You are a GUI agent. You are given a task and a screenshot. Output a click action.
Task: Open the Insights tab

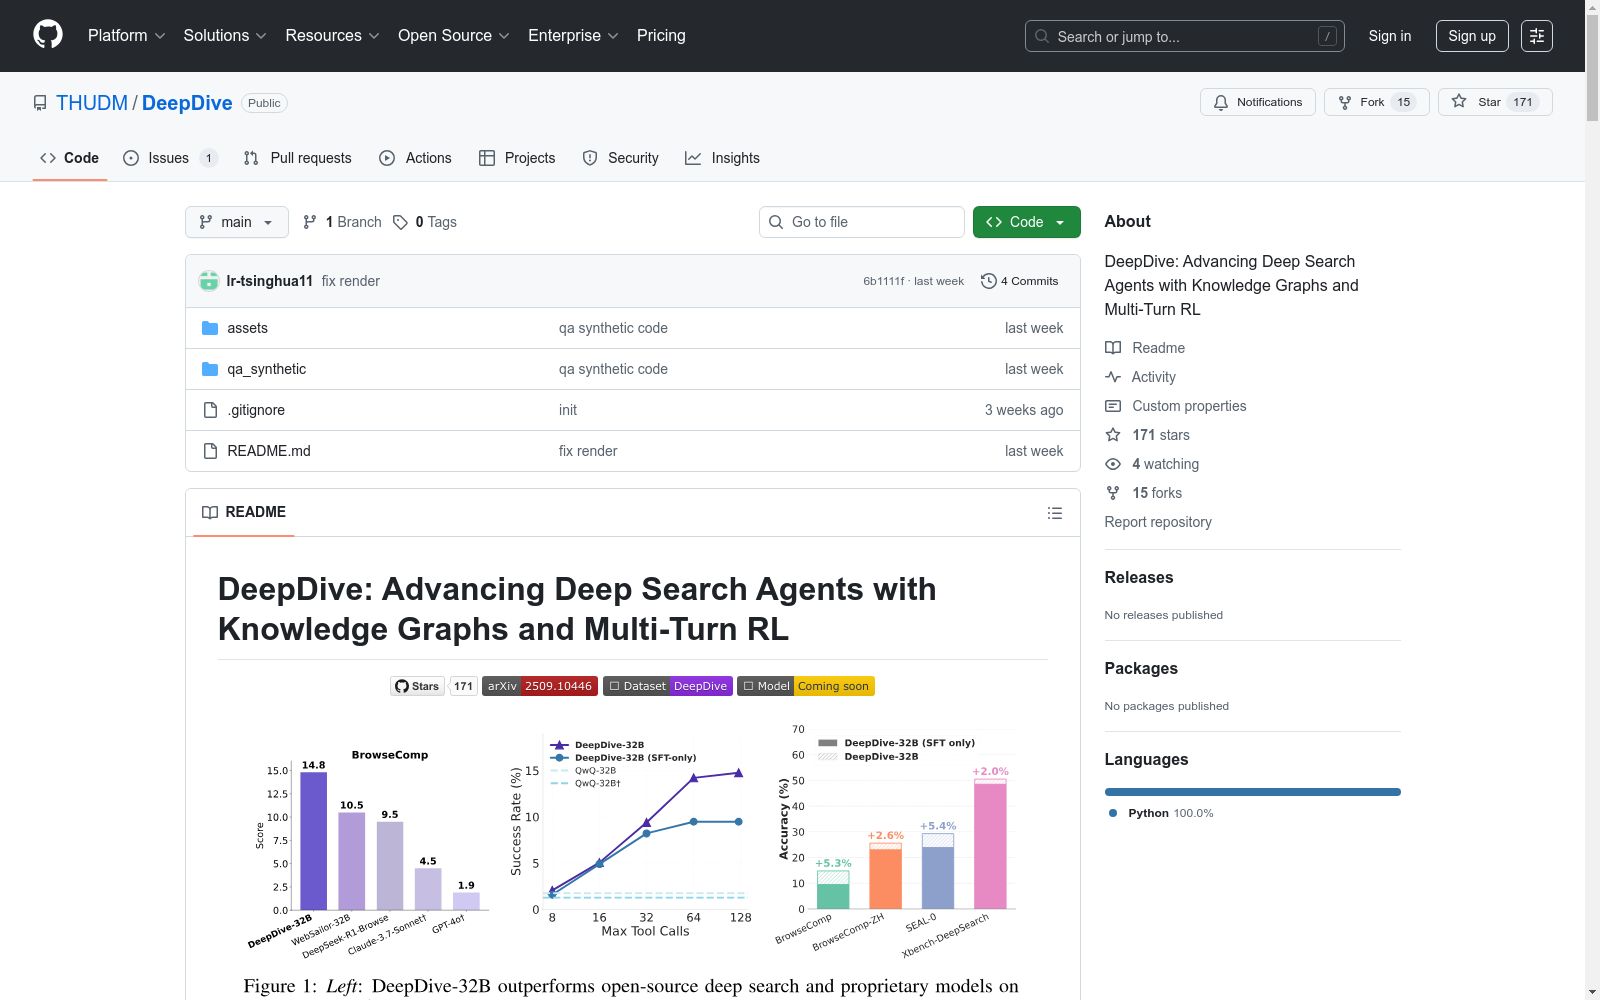tap(722, 158)
